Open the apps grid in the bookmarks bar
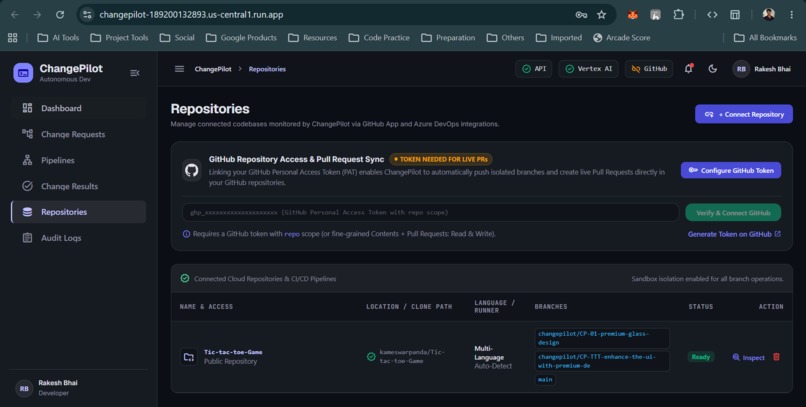The height and width of the screenshot is (407, 806). pyautogui.click(x=13, y=38)
